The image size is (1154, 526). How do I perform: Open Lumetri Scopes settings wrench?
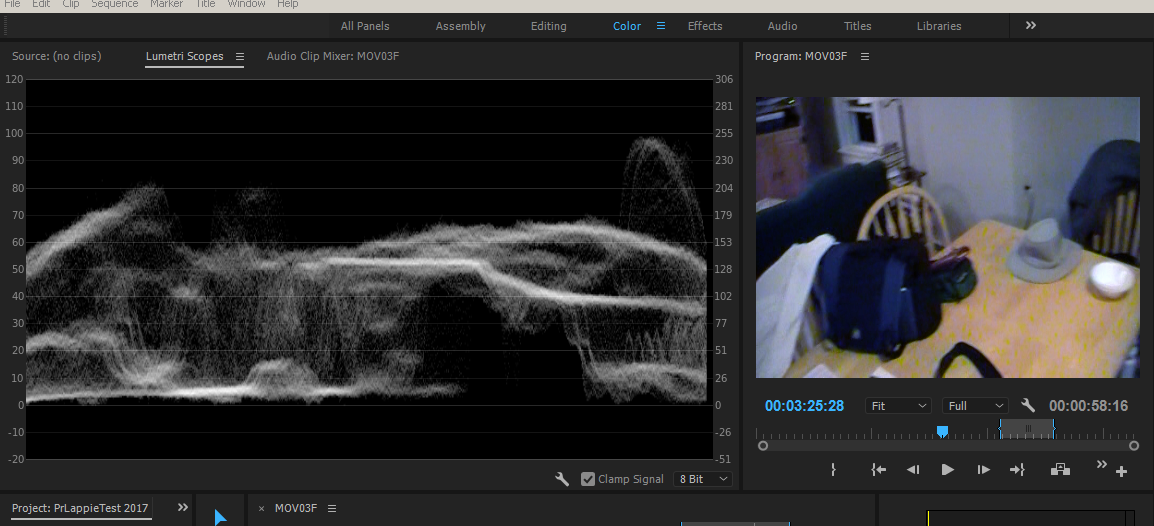pyautogui.click(x=562, y=479)
